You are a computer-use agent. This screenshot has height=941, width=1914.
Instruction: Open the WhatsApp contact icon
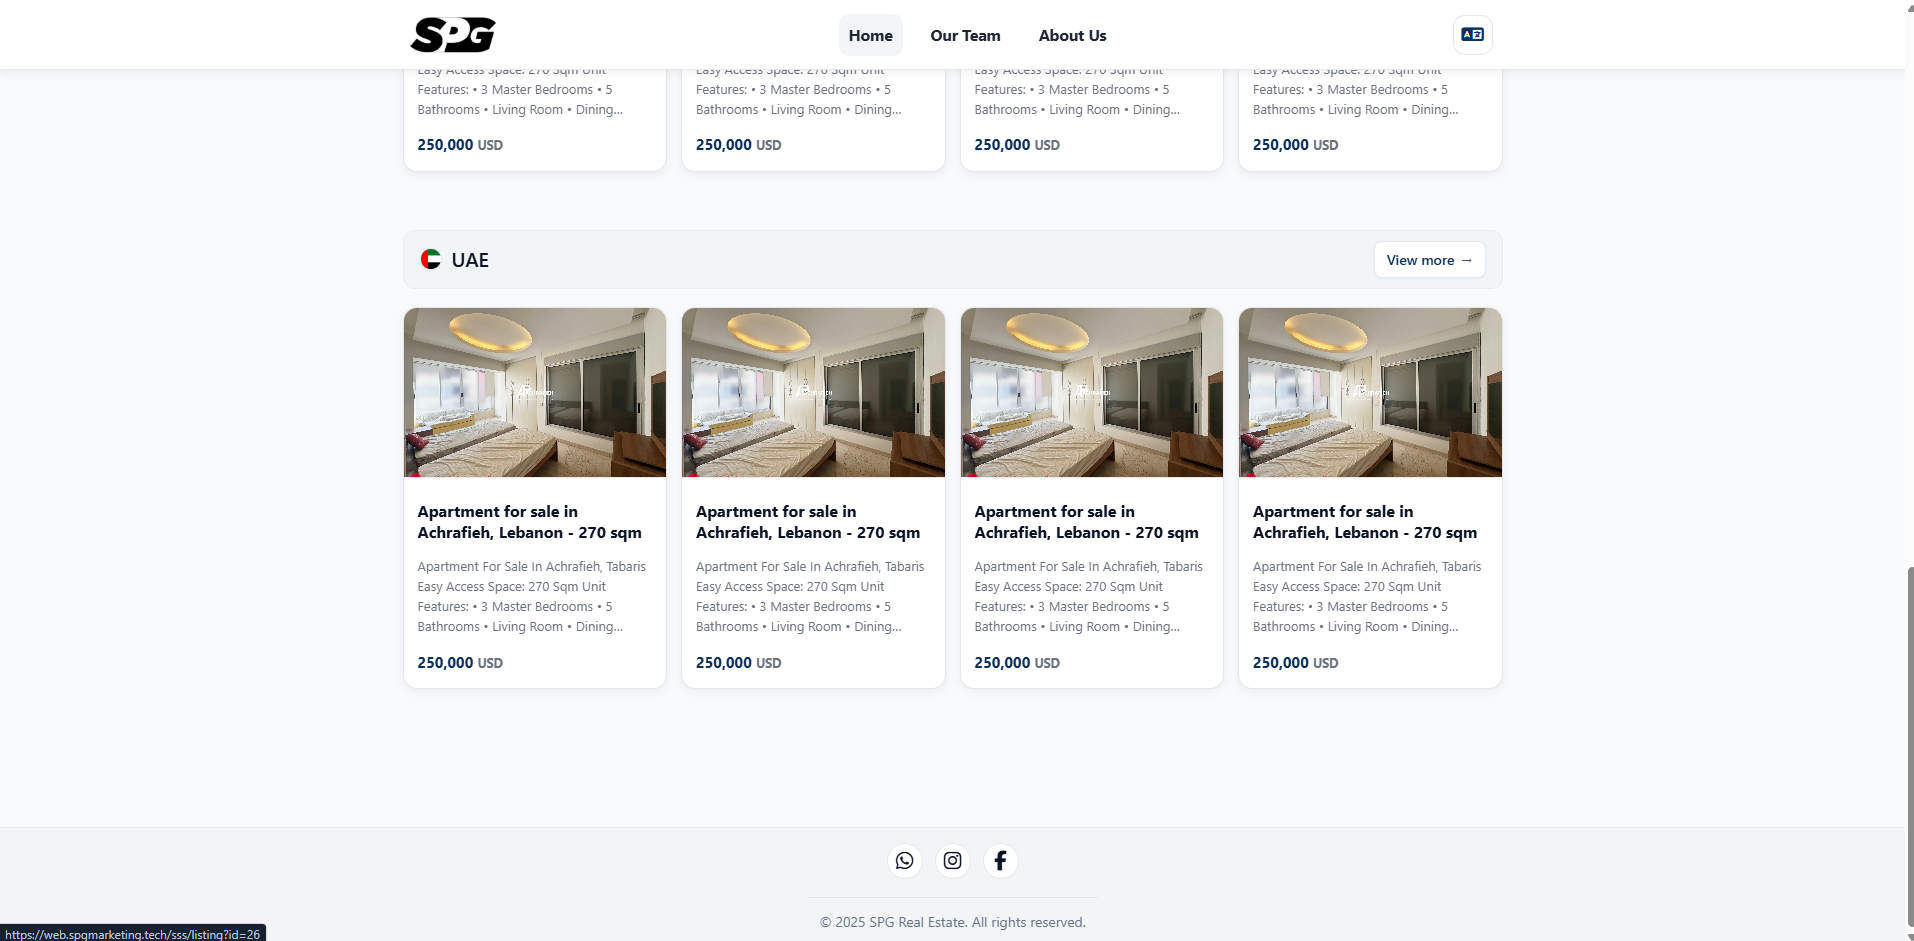904,861
